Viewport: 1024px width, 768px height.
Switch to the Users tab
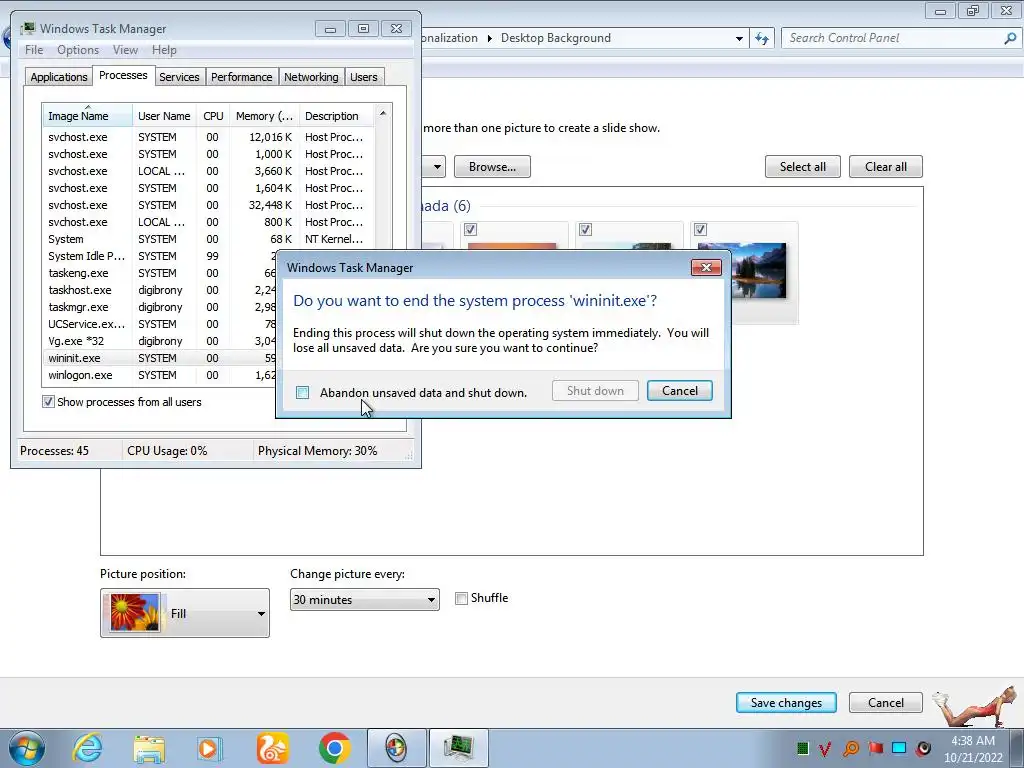pyautogui.click(x=363, y=77)
